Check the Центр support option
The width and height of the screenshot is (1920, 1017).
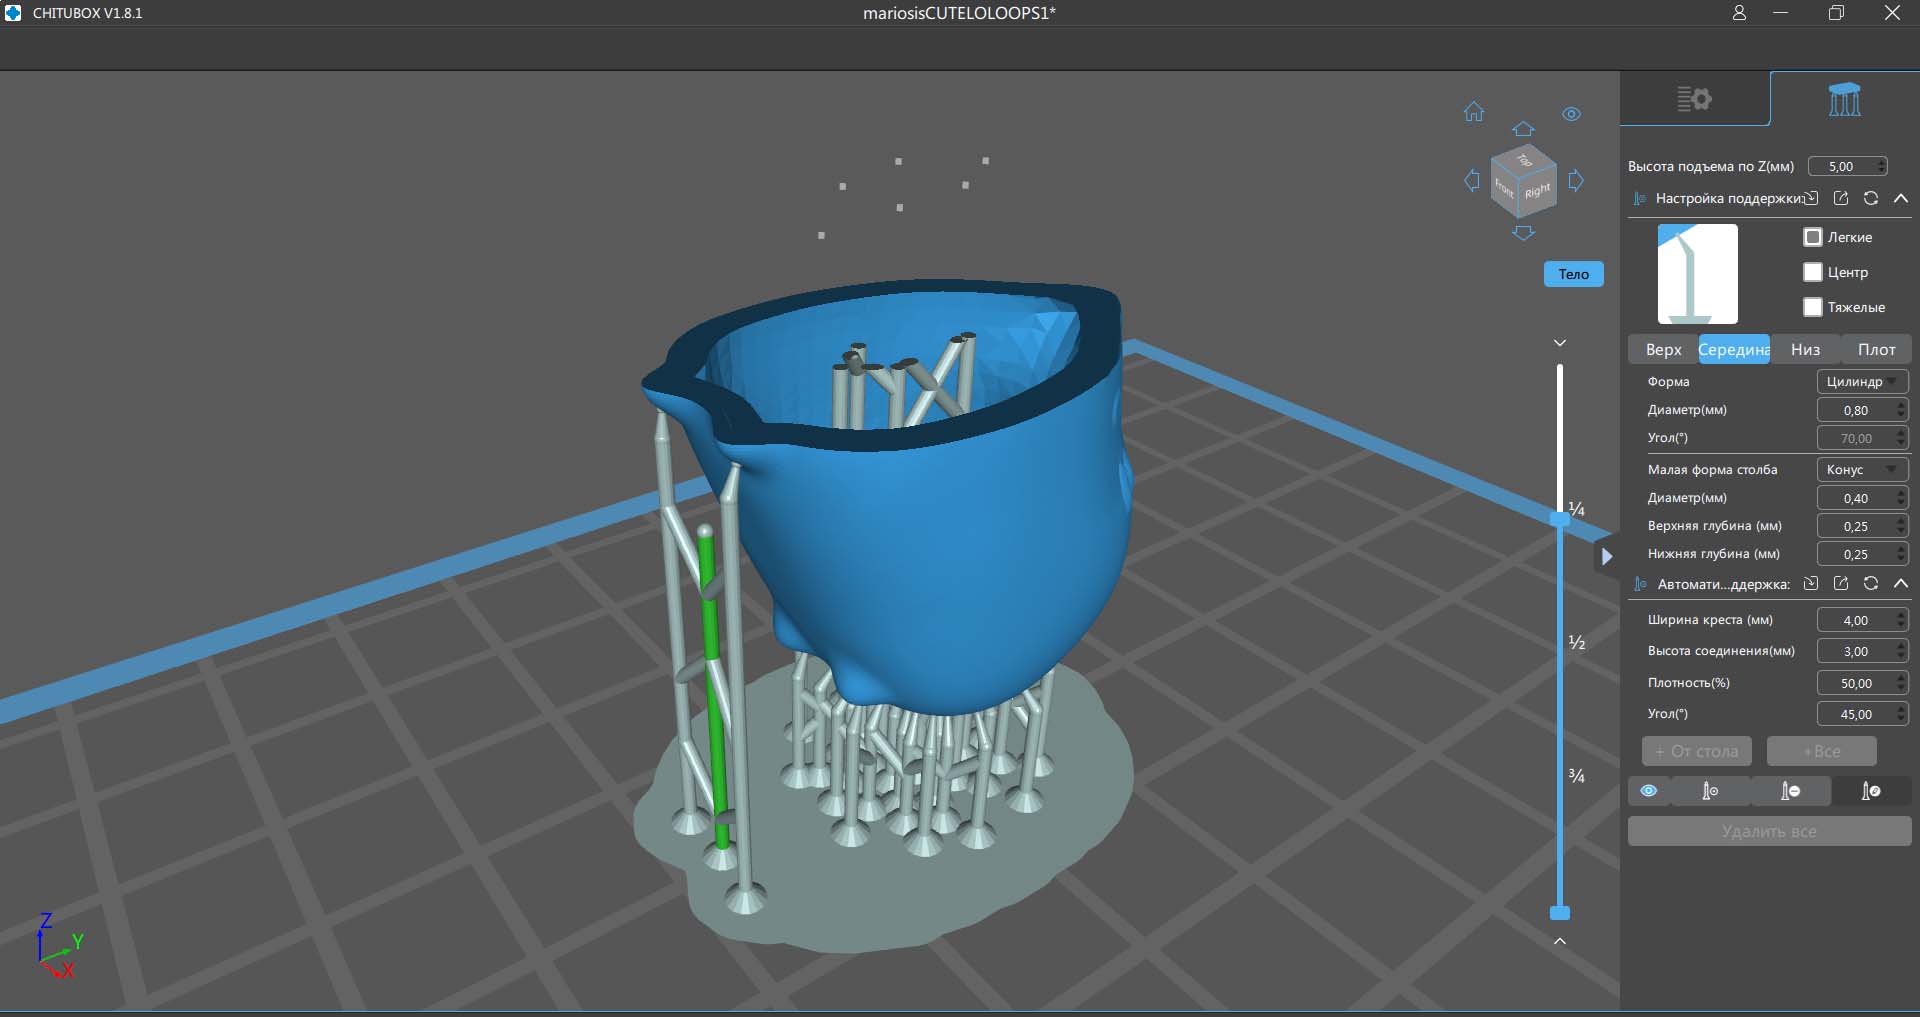point(1813,272)
